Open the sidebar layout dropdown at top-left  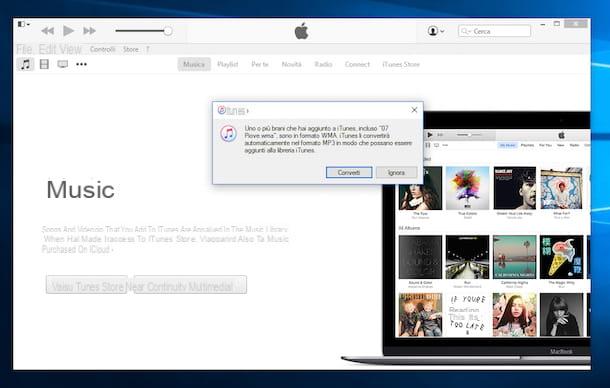(24, 24)
